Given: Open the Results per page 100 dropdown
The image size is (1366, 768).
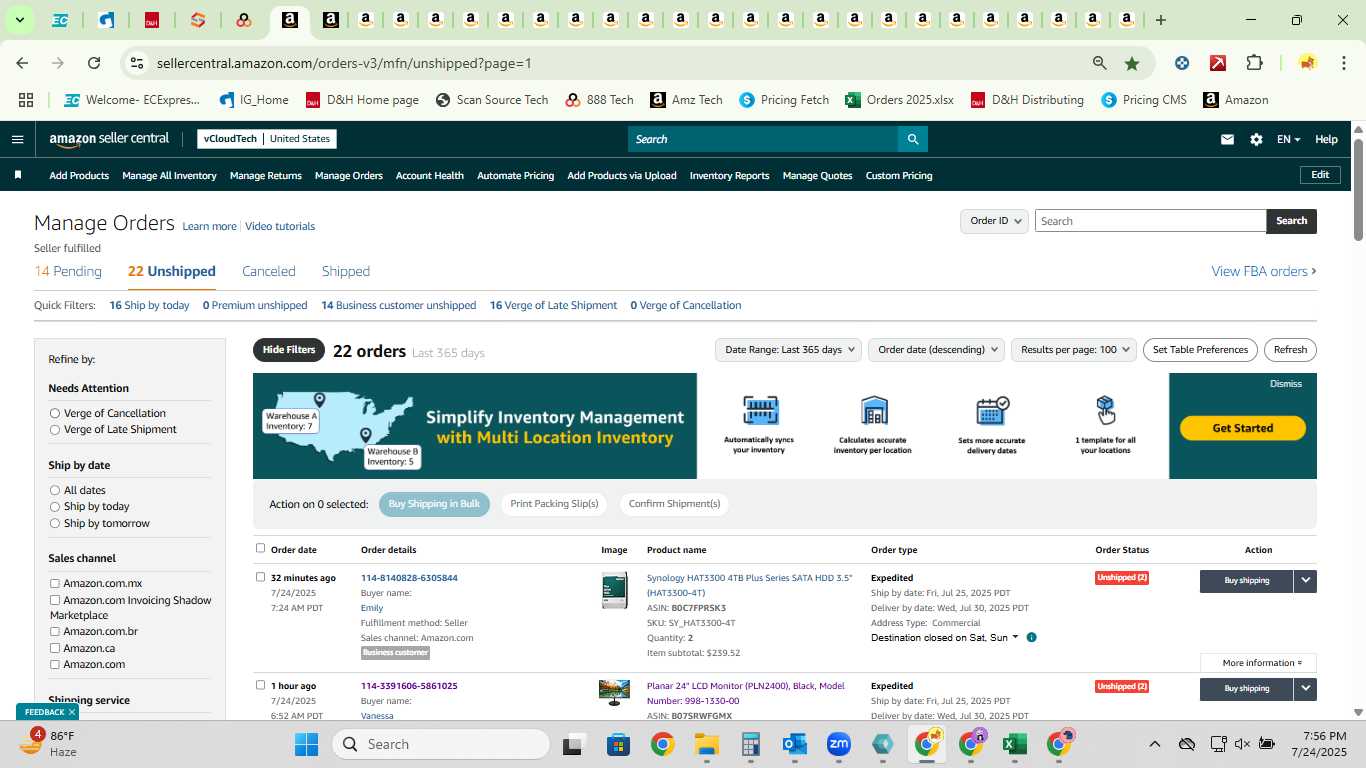Looking at the screenshot, I should point(1074,350).
